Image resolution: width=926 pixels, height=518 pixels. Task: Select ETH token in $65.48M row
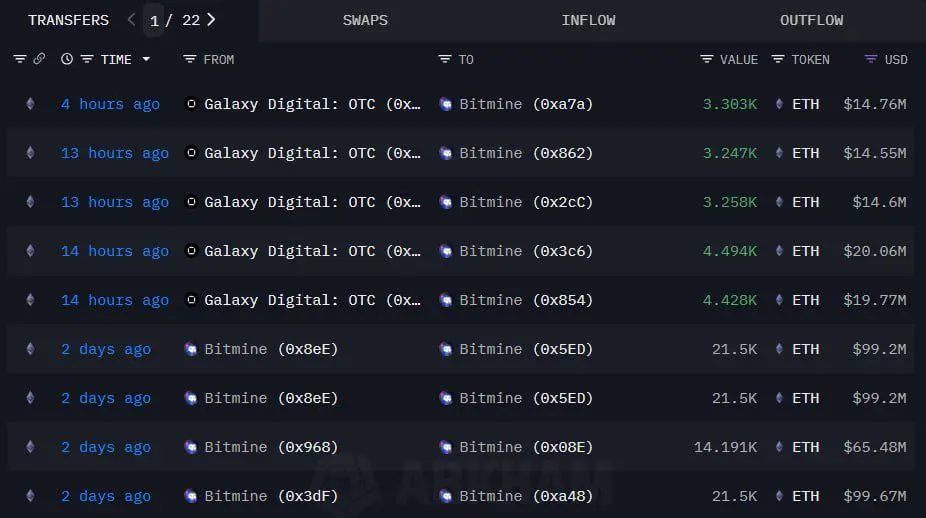(x=806, y=448)
